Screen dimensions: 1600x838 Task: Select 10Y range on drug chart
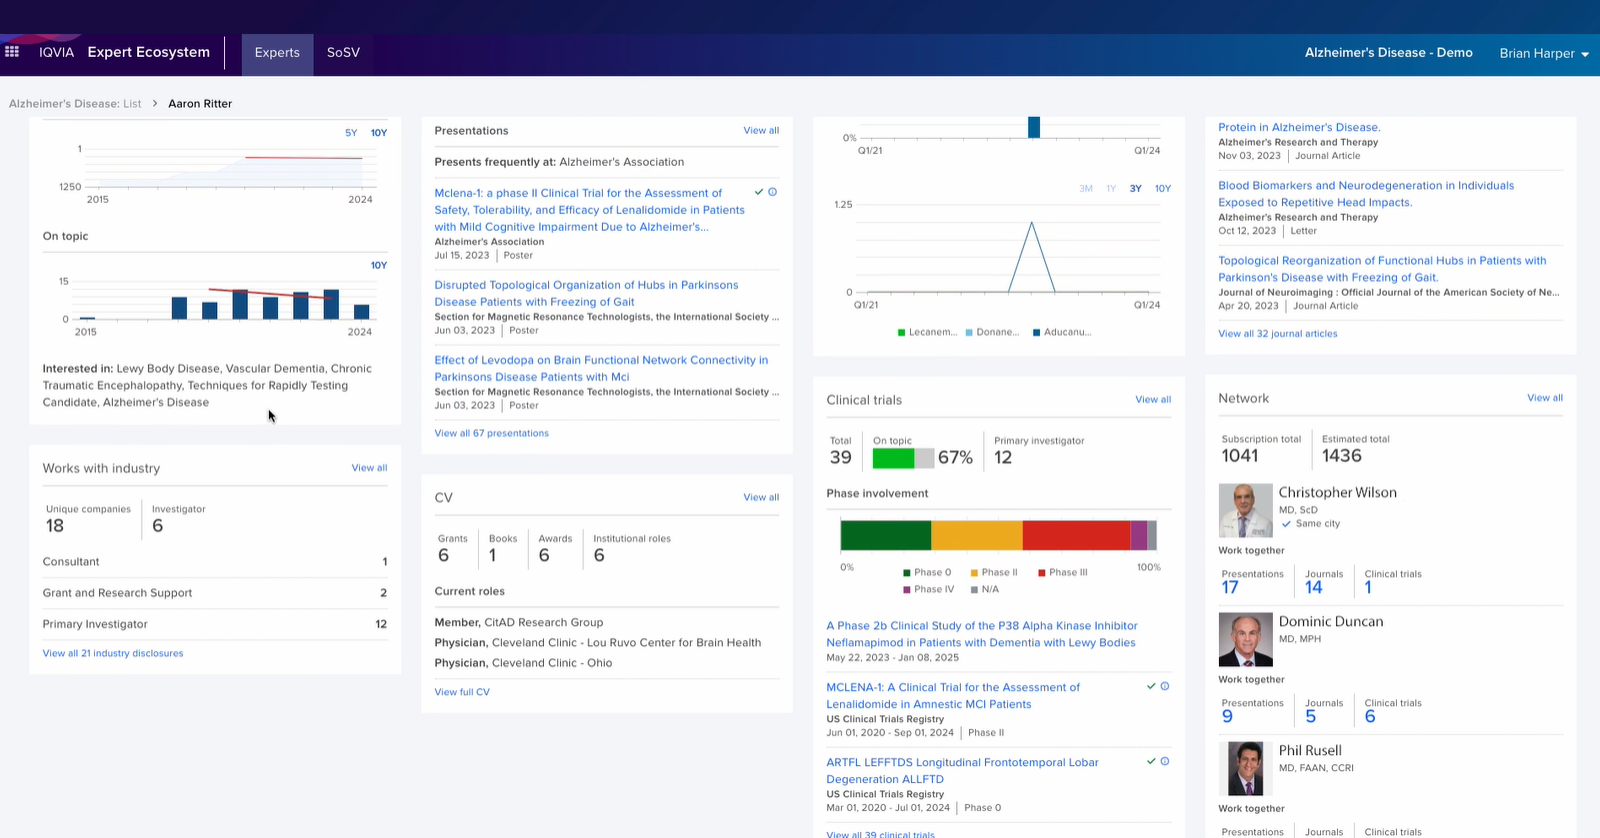1163,188
